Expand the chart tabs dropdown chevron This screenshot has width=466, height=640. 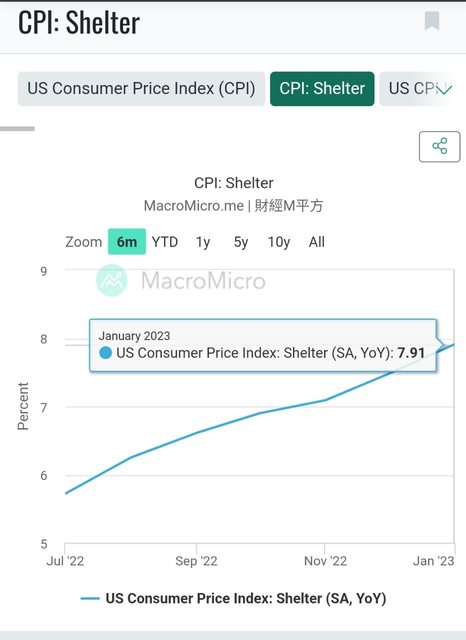445,89
